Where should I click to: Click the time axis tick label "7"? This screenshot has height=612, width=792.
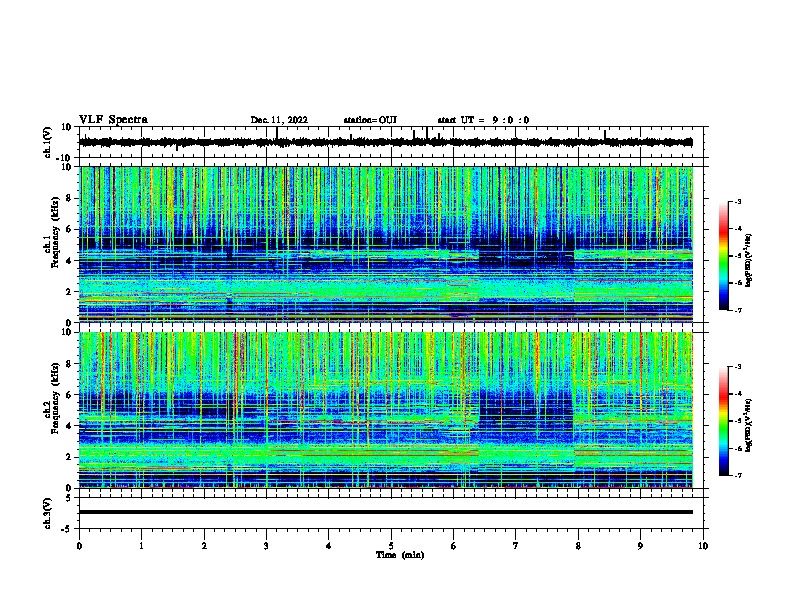pyautogui.click(x=516, y=546)
